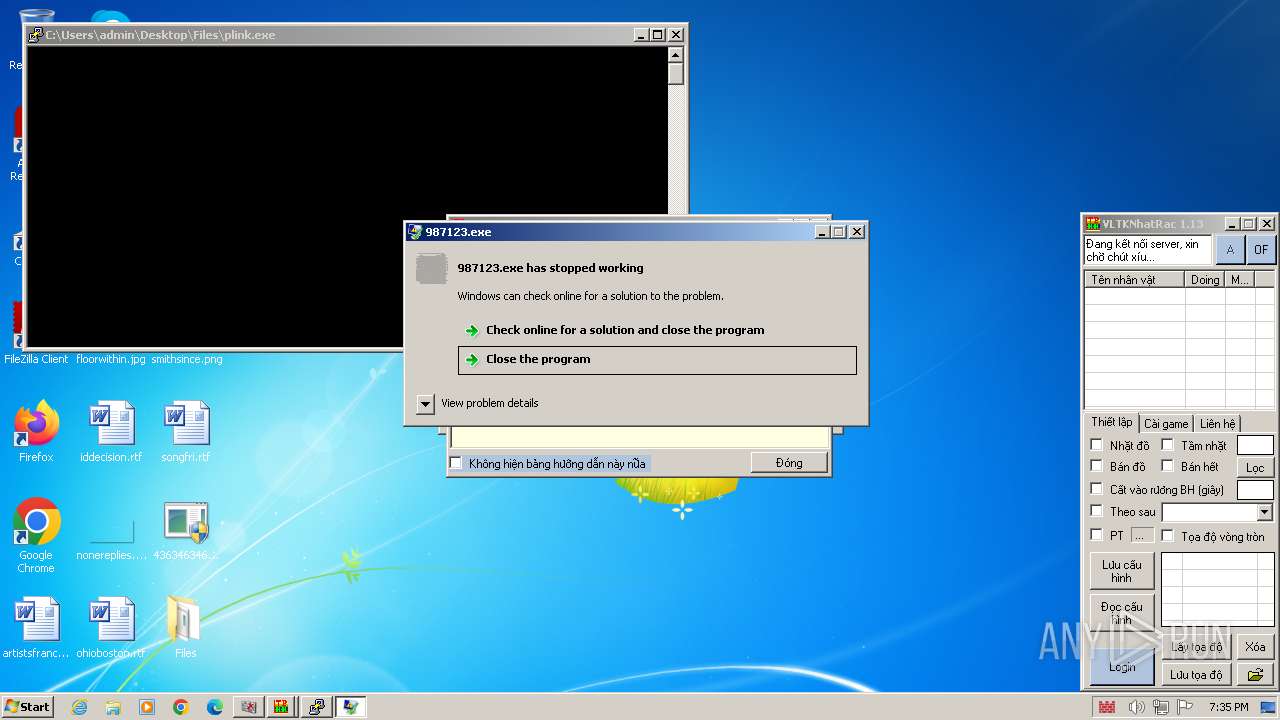Click the Xóa button
Screen dimensions: 1280x720
(1255, 647)
